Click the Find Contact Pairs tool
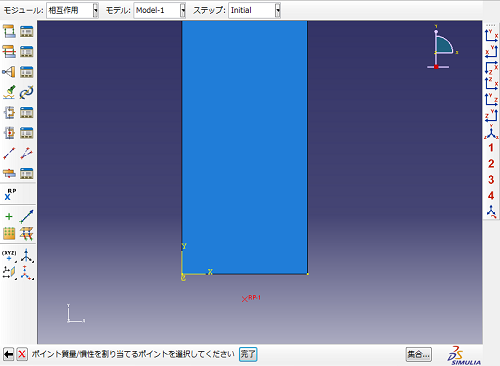 tap(9, 92)
